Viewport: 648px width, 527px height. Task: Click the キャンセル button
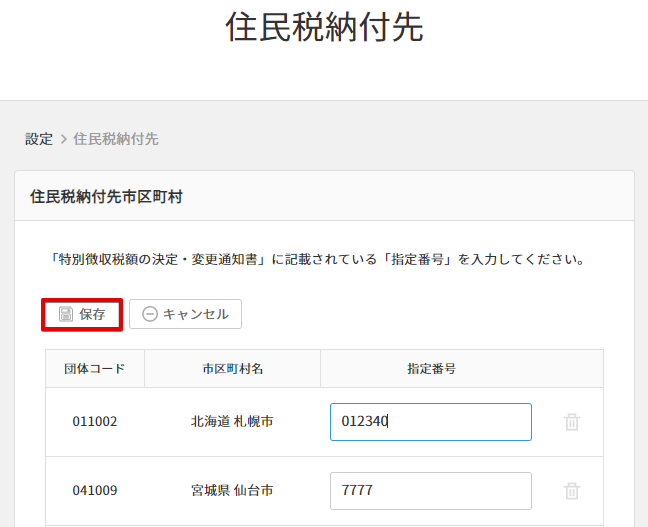(185, 314)
